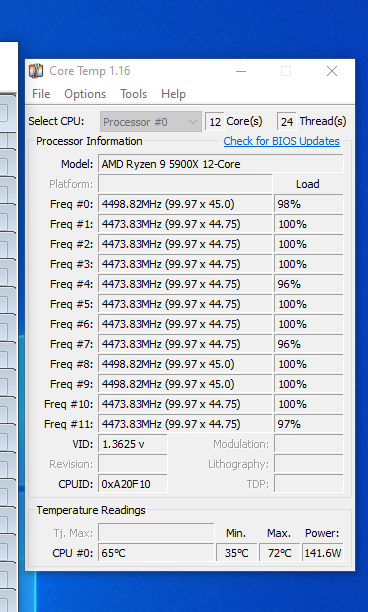Click the Freq #8 frequency value
This screenshot has width=368, height=612.
(x=185, y=364)
